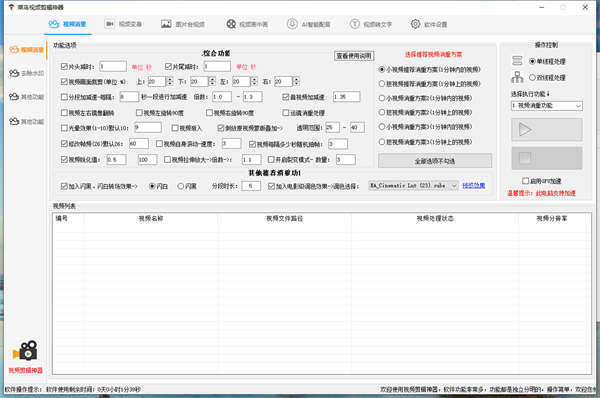This screenshot has width=600, height=398.
Task: Click the camera logo at bottom left
Action: click(25, 351)
